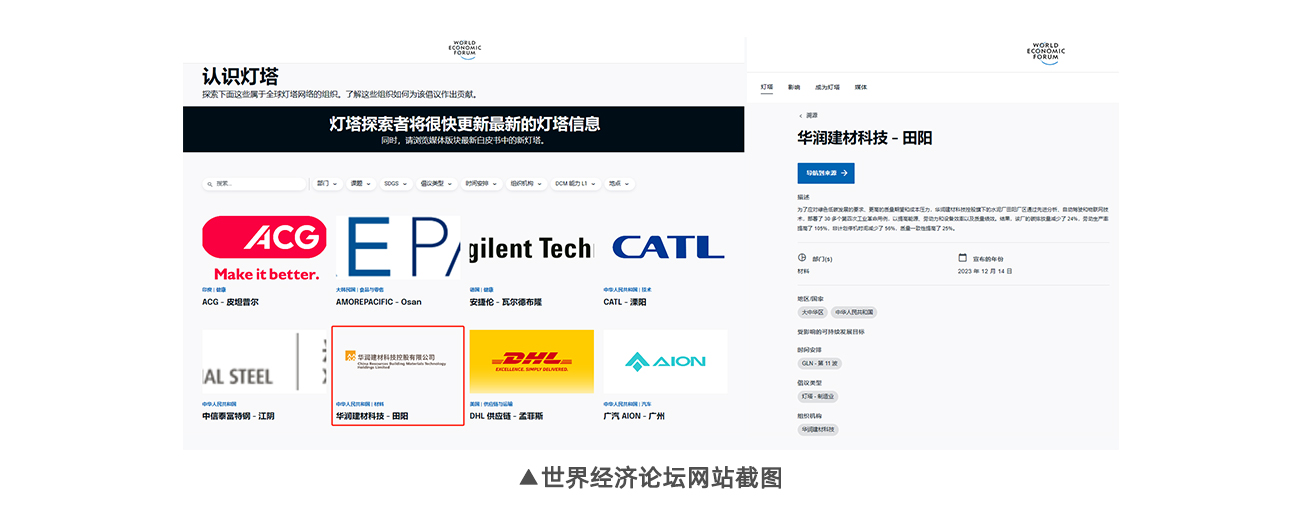Click the World Economic Forum logo on detail page
The width and height of the screenshot is (1300, 510).
click(1047, 52)
